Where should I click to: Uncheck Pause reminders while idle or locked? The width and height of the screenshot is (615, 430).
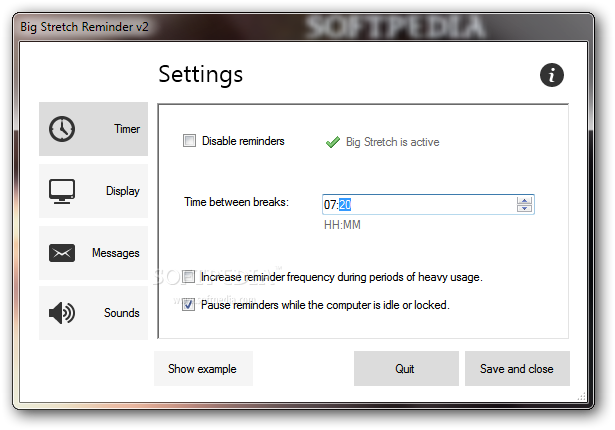coord(188,304)
